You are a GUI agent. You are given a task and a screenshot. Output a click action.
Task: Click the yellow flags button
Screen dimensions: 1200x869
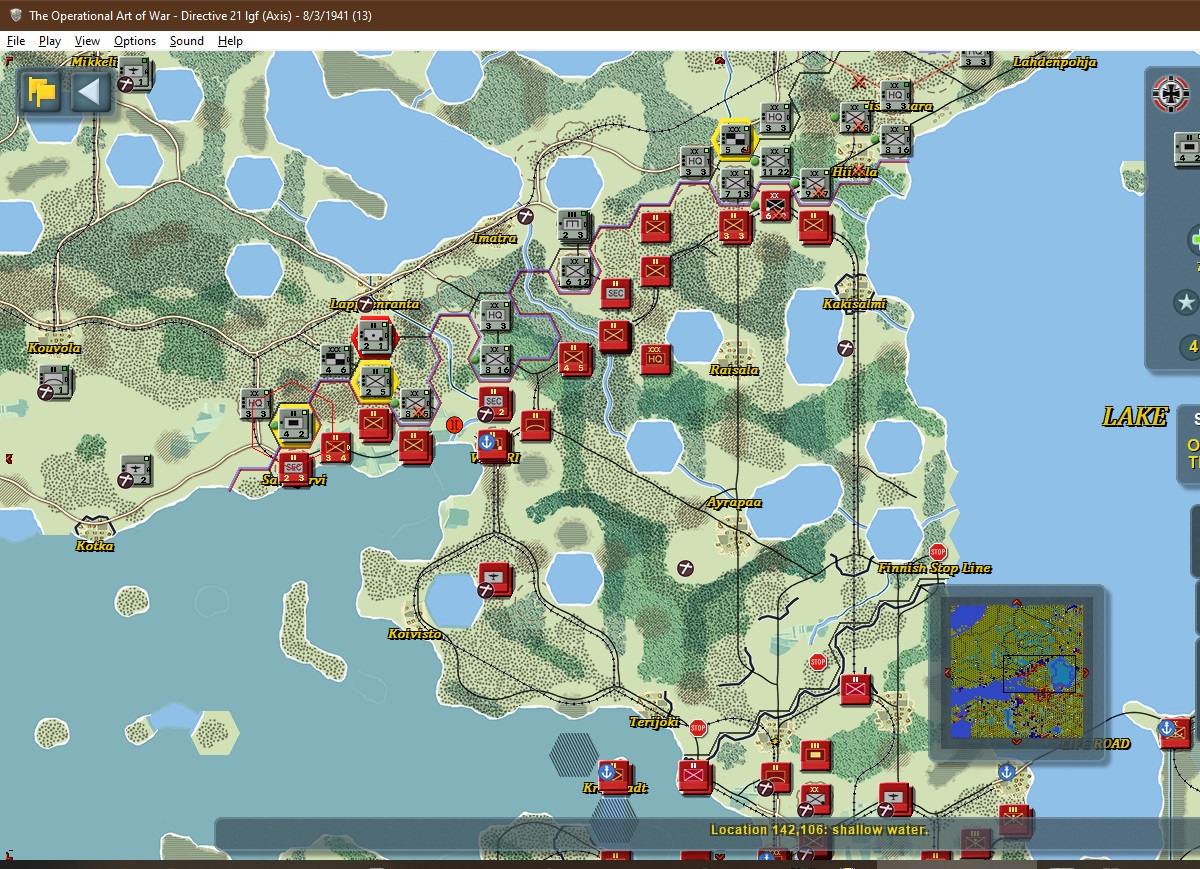coord(41,93)
